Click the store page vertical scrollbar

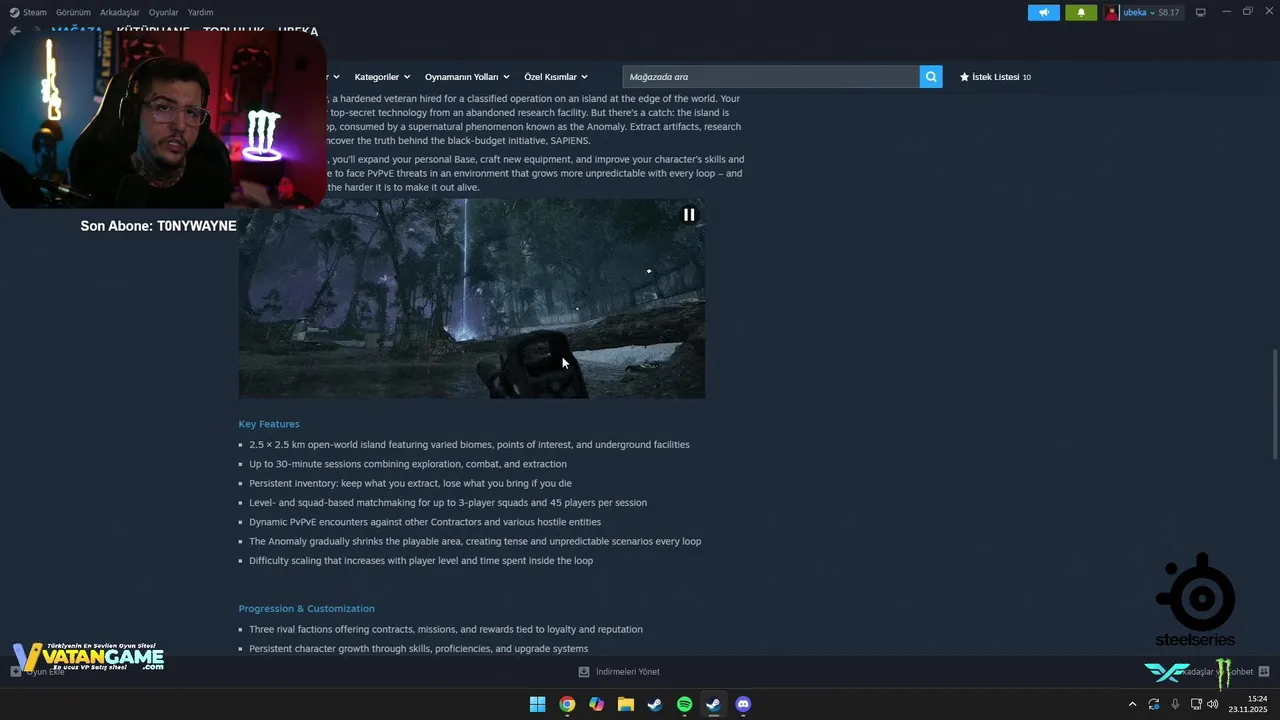[x=1274, y=403]
